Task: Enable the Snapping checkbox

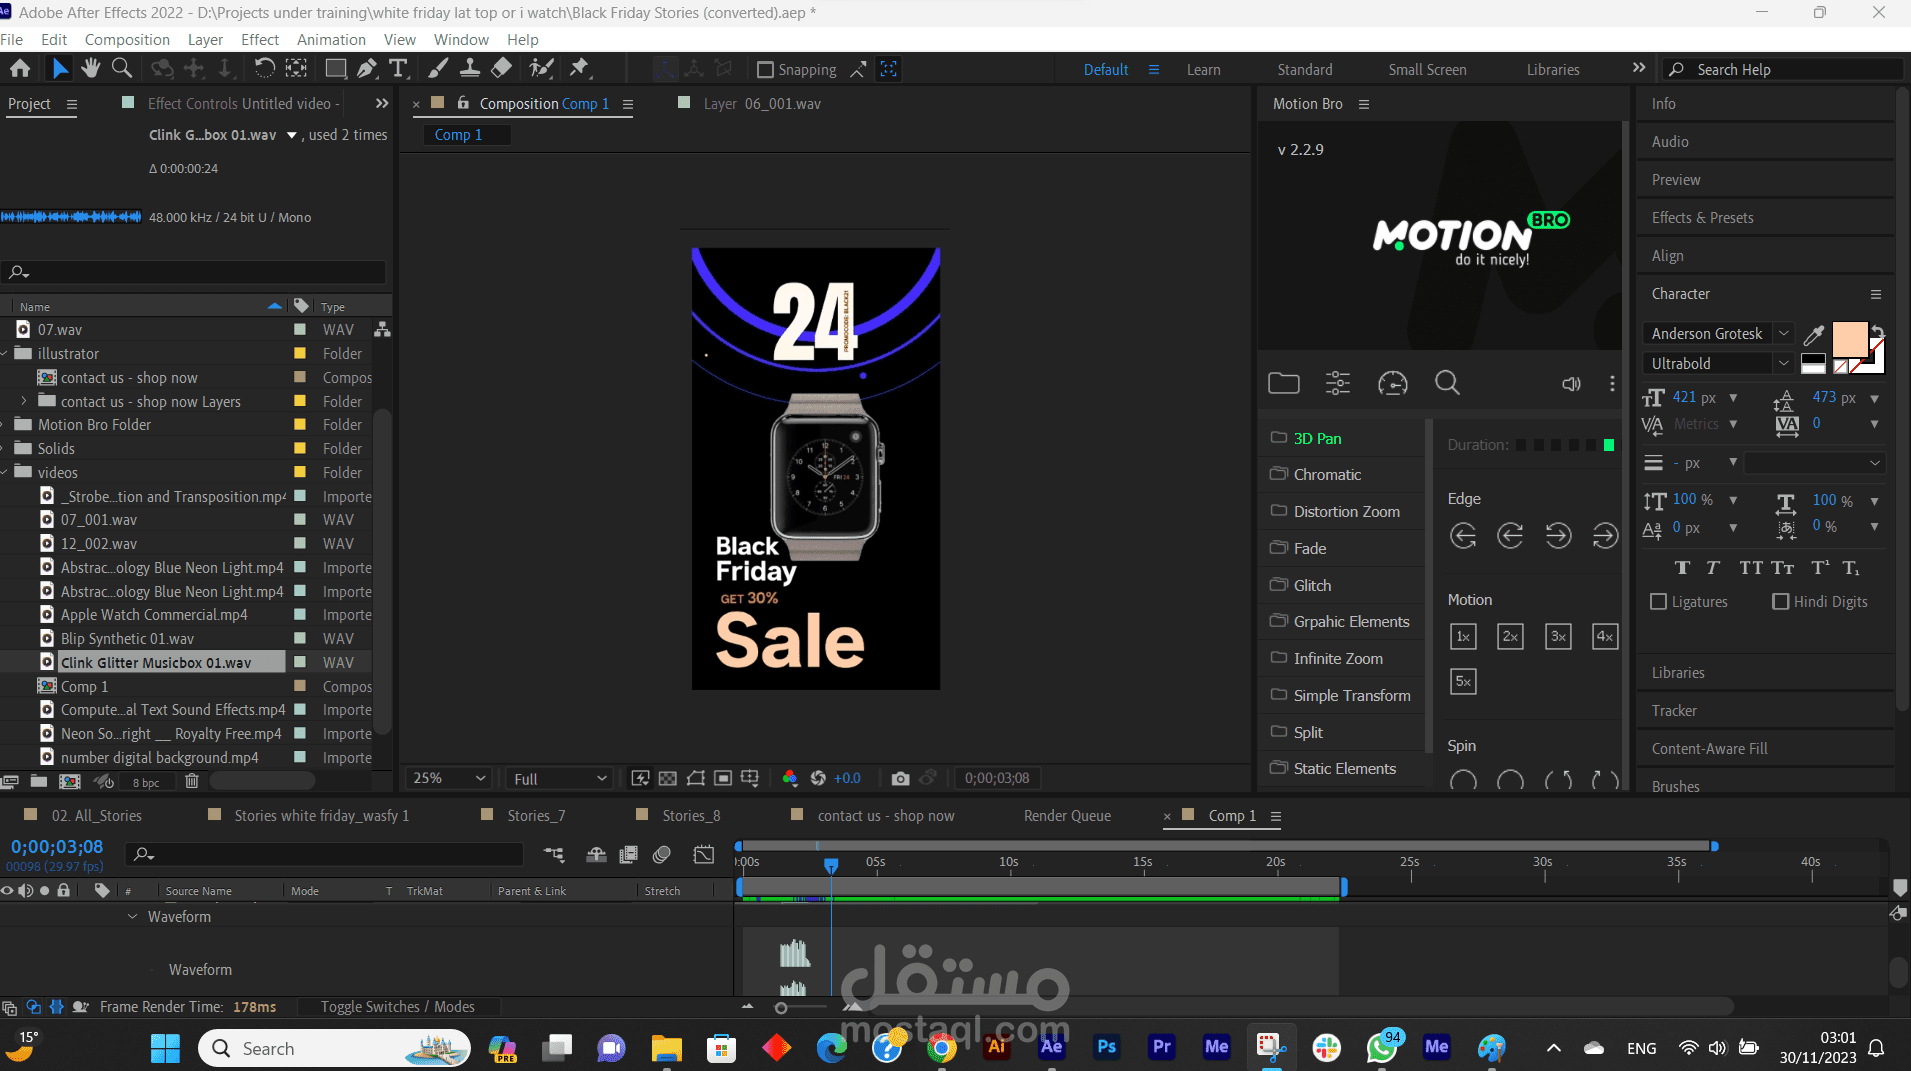Action: tap(766, 69)
